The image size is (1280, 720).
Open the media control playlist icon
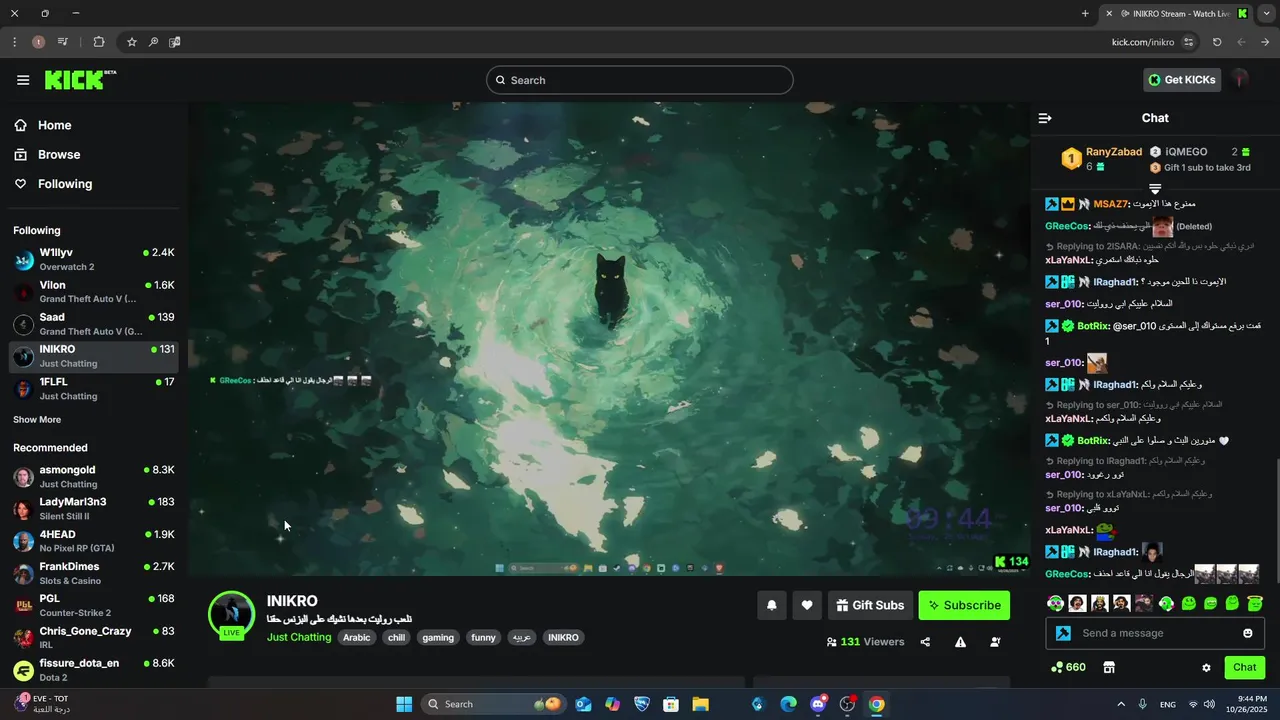(x=63, y=42)
